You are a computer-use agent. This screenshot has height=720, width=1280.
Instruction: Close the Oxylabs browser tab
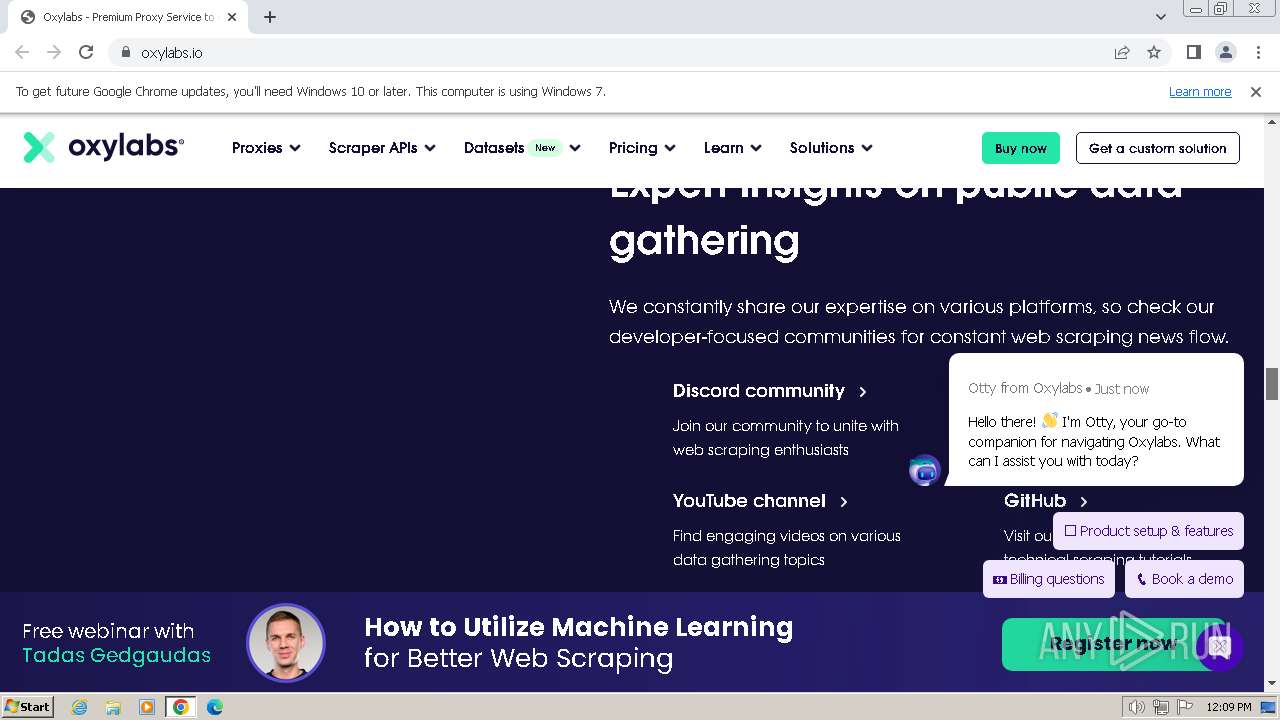click(232, 17)
